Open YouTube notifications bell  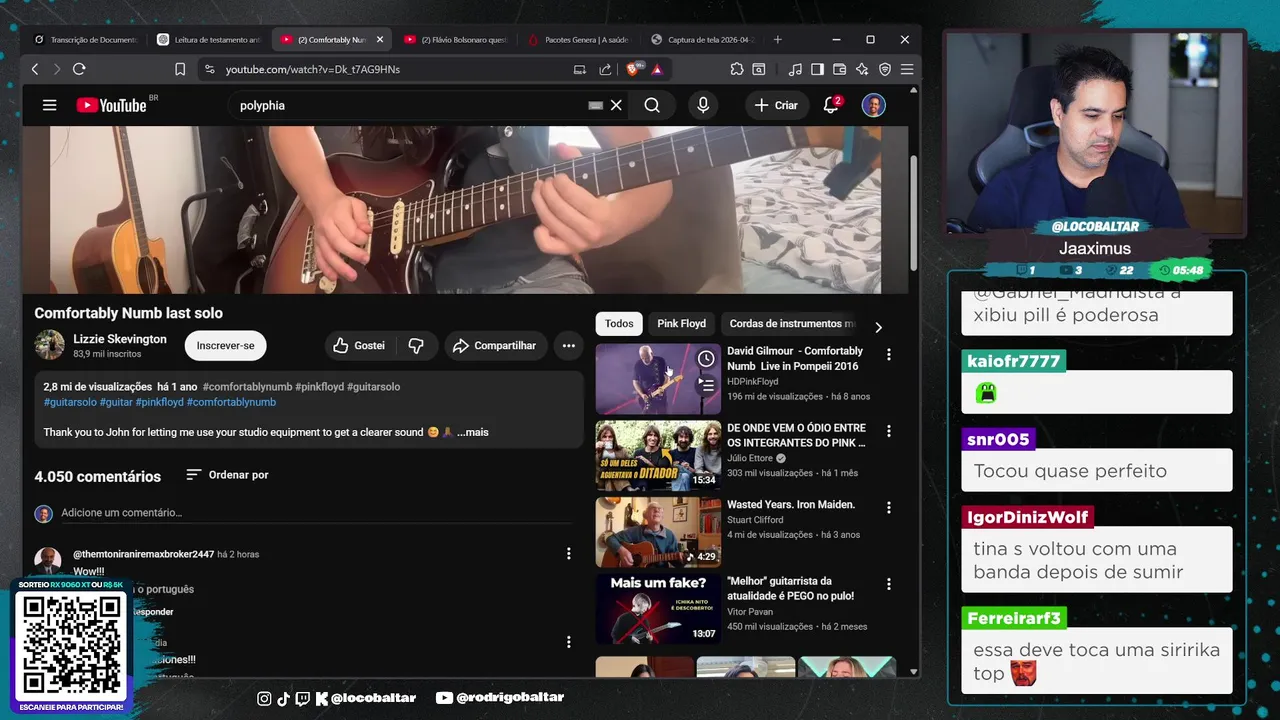click(831, 105)
